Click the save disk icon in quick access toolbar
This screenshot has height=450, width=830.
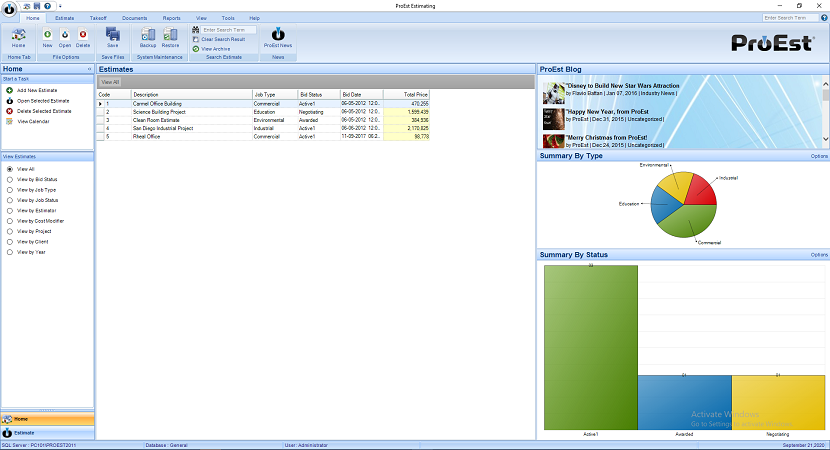tap(37, 6)
